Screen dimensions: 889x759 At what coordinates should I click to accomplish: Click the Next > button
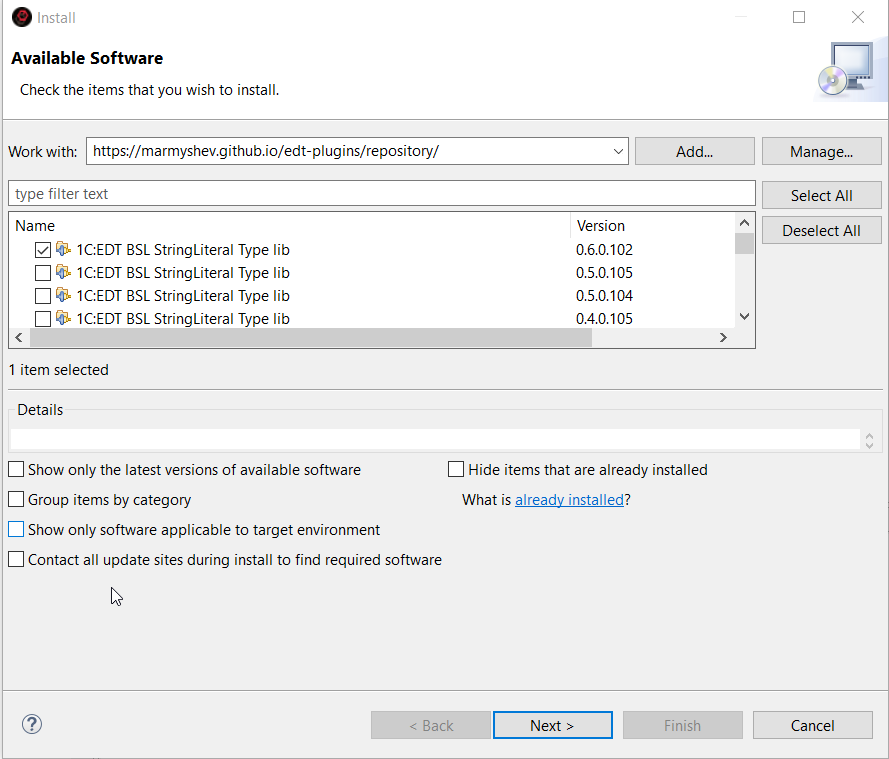(553, 725)
